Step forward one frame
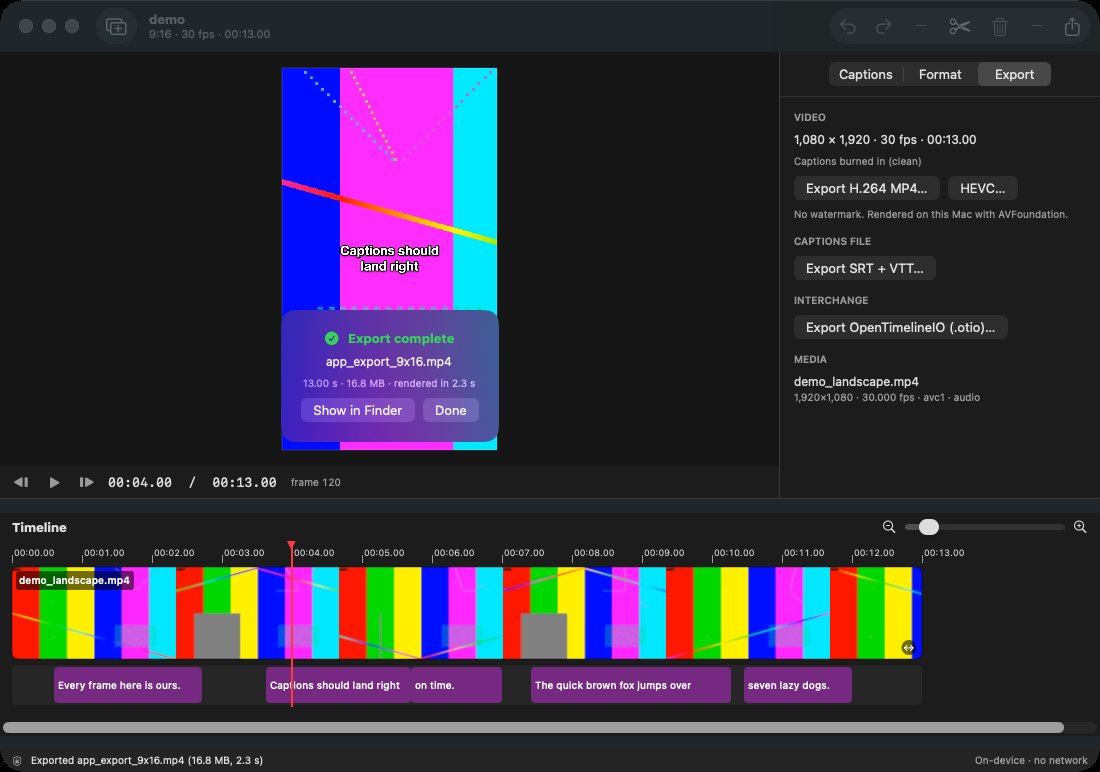This screenshot has width=1100, height=772. pos(86,482)
